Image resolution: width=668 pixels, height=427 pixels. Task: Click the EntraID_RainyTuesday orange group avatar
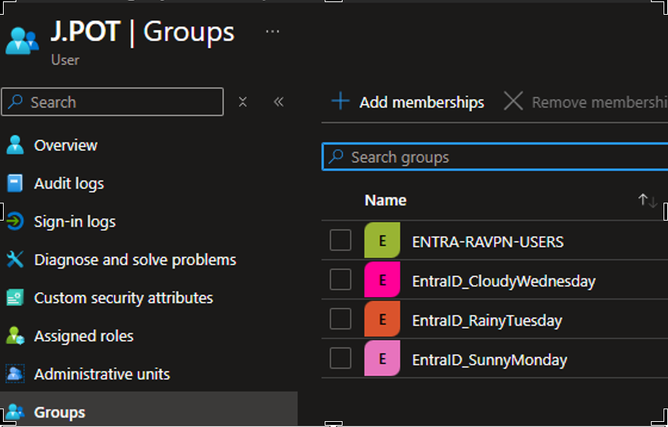pos(382,319)
